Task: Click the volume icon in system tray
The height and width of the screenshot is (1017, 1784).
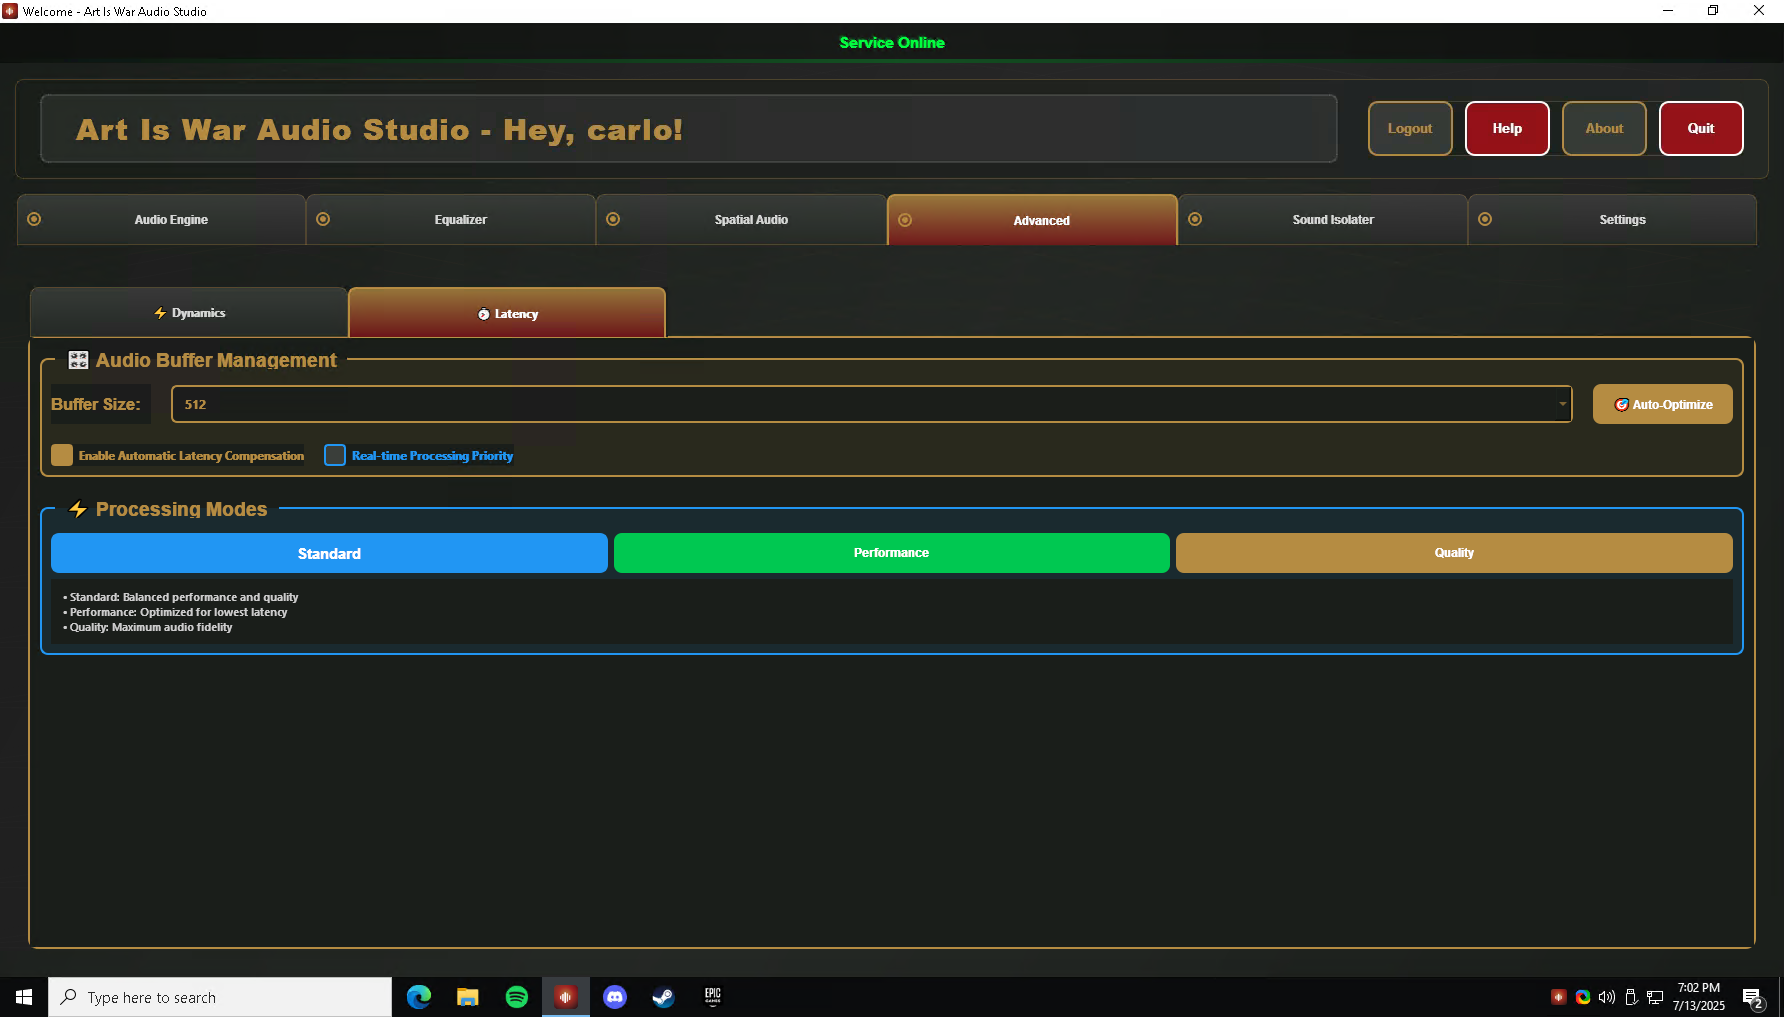Action: pos(1607,997)
